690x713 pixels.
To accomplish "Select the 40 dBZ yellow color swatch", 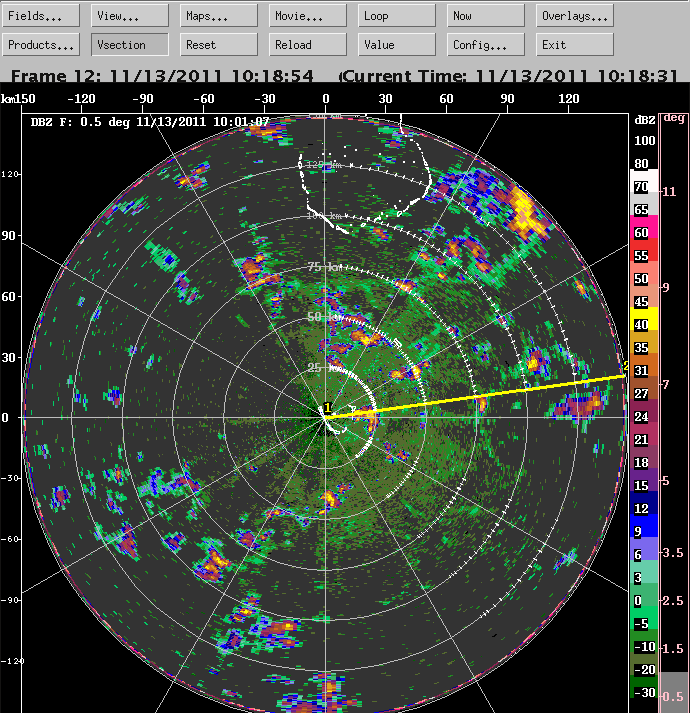I will (x=644, y=319).
